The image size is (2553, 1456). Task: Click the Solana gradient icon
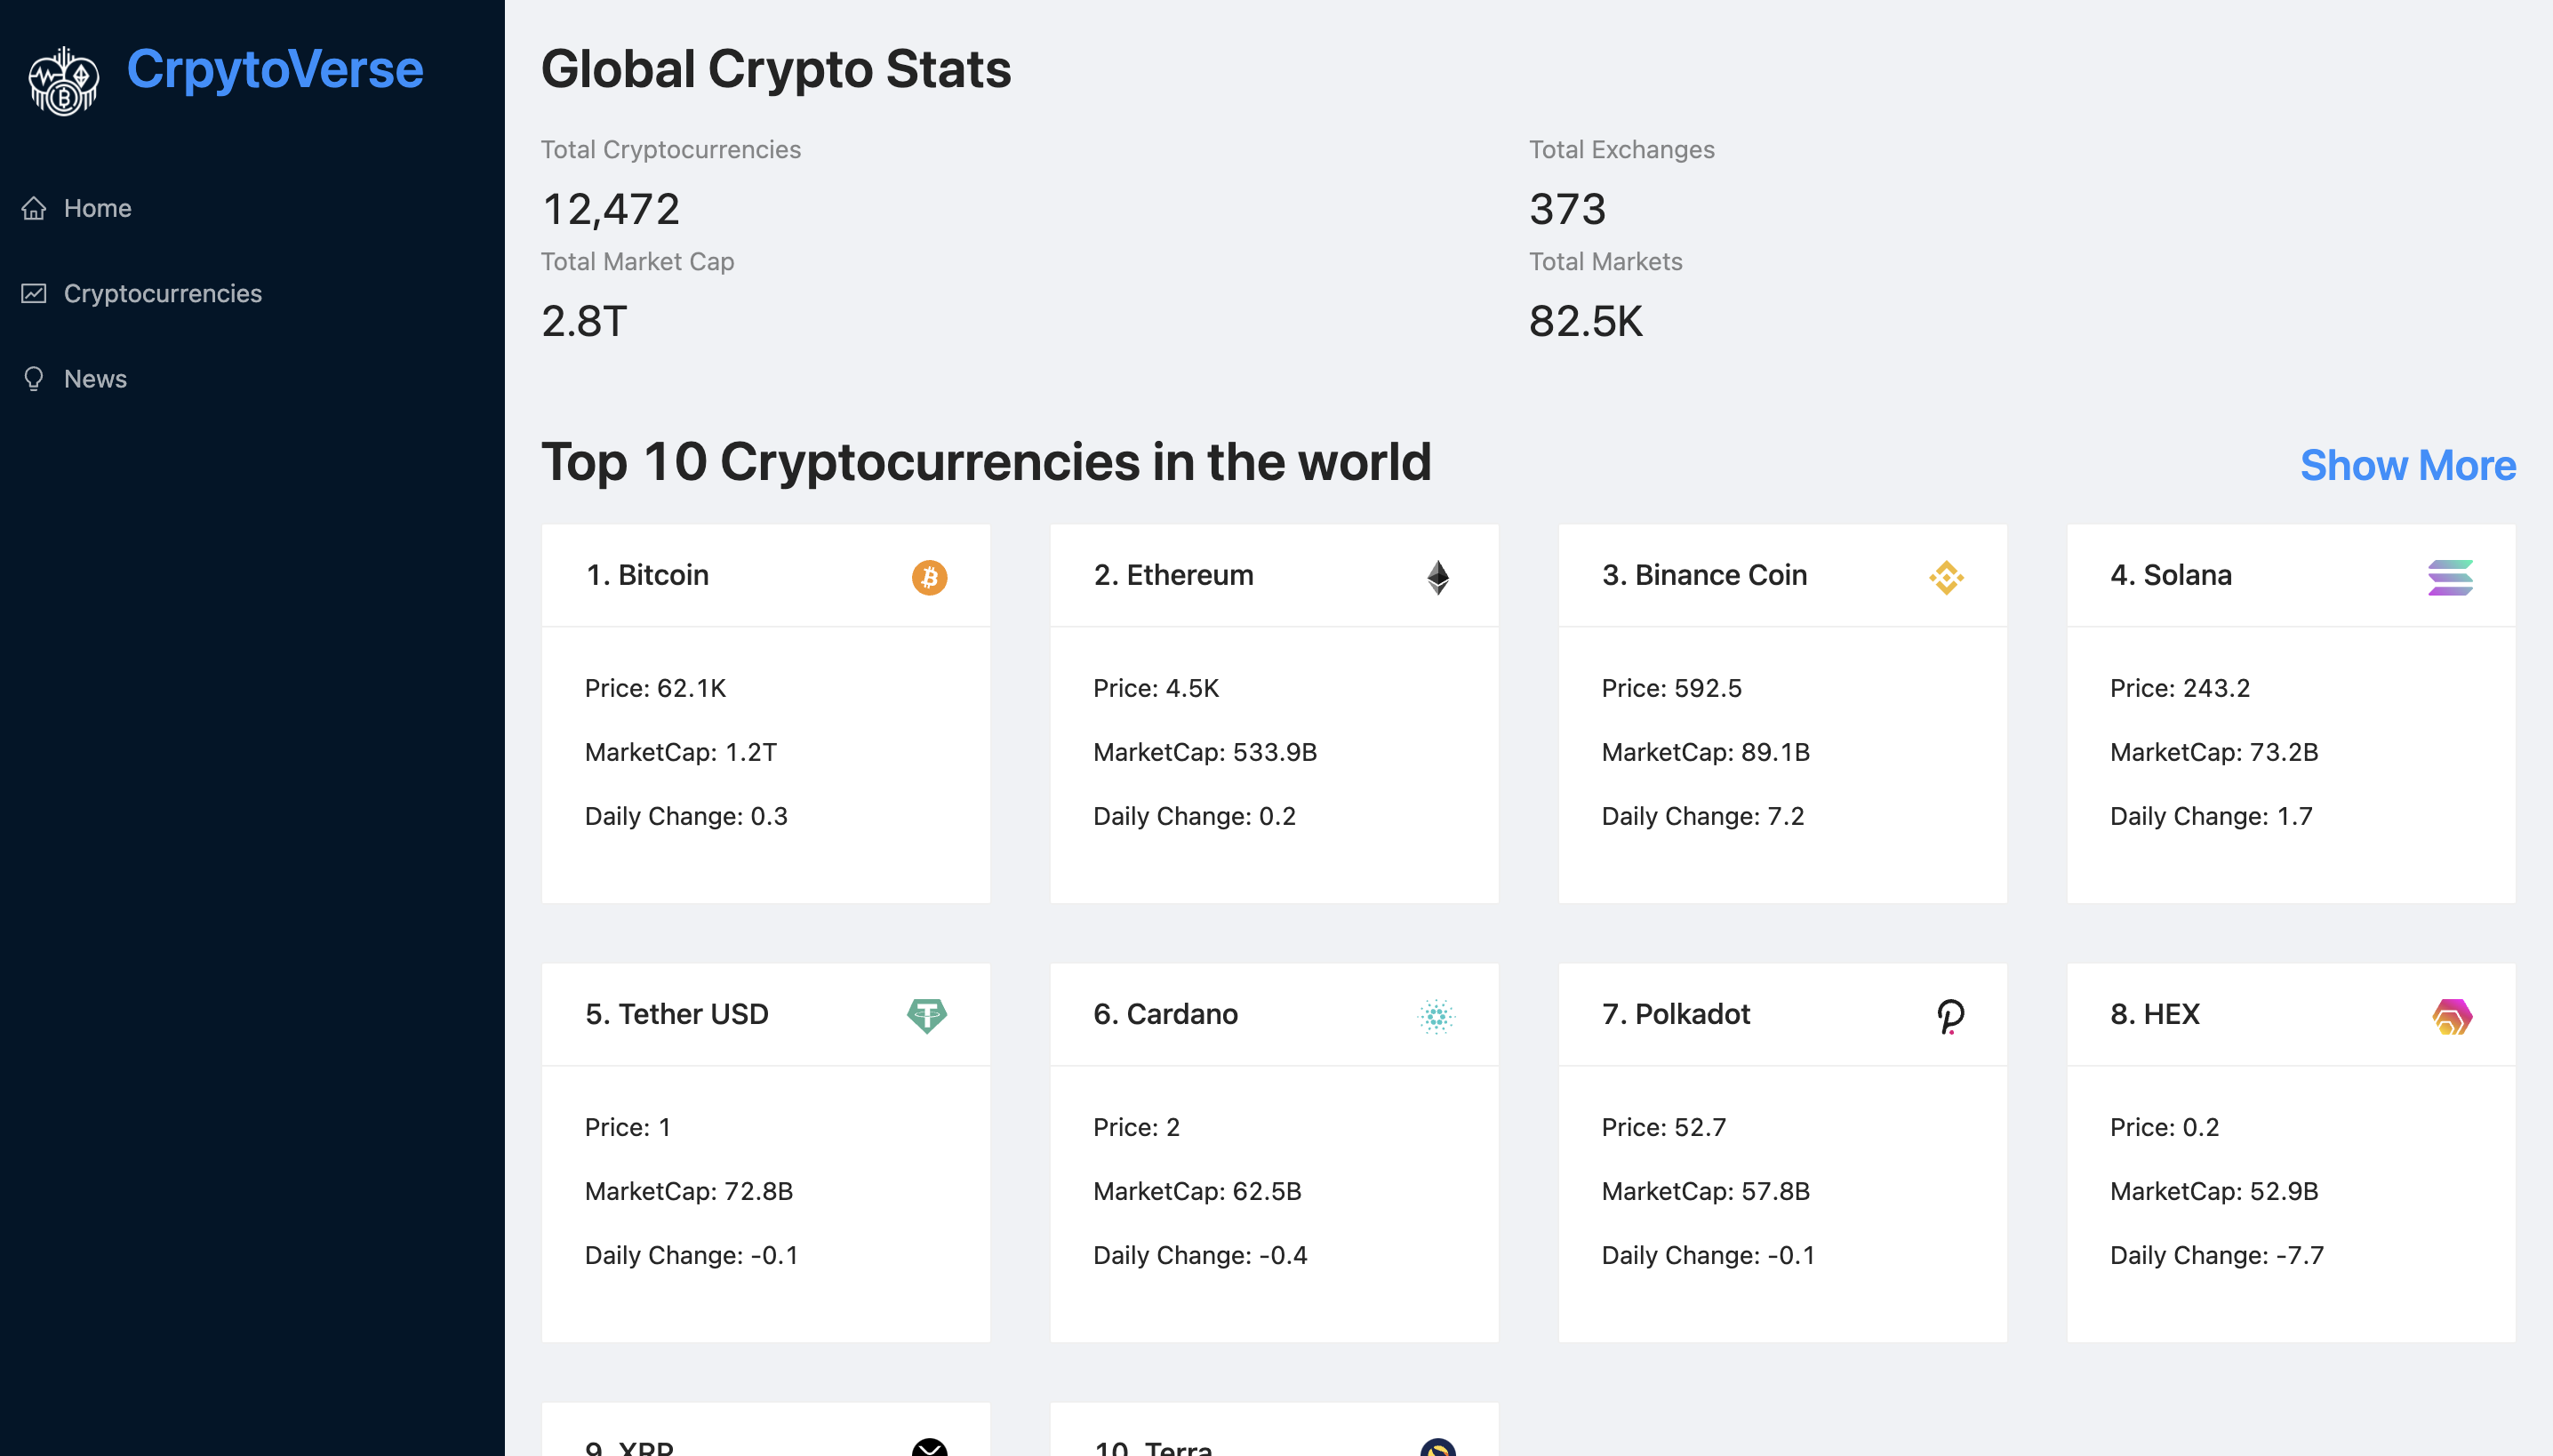[x=2449, y=577]
